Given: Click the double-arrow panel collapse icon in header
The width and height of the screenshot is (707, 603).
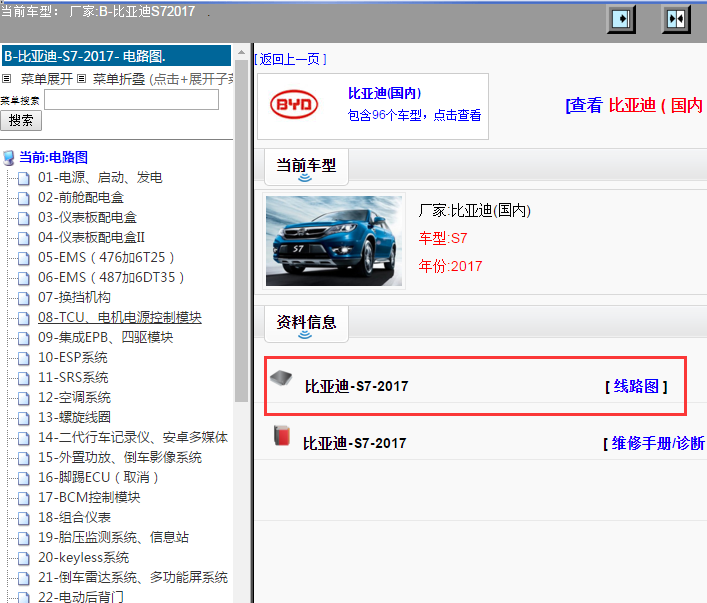Looking at the screenshot, I should coord(676,19).
